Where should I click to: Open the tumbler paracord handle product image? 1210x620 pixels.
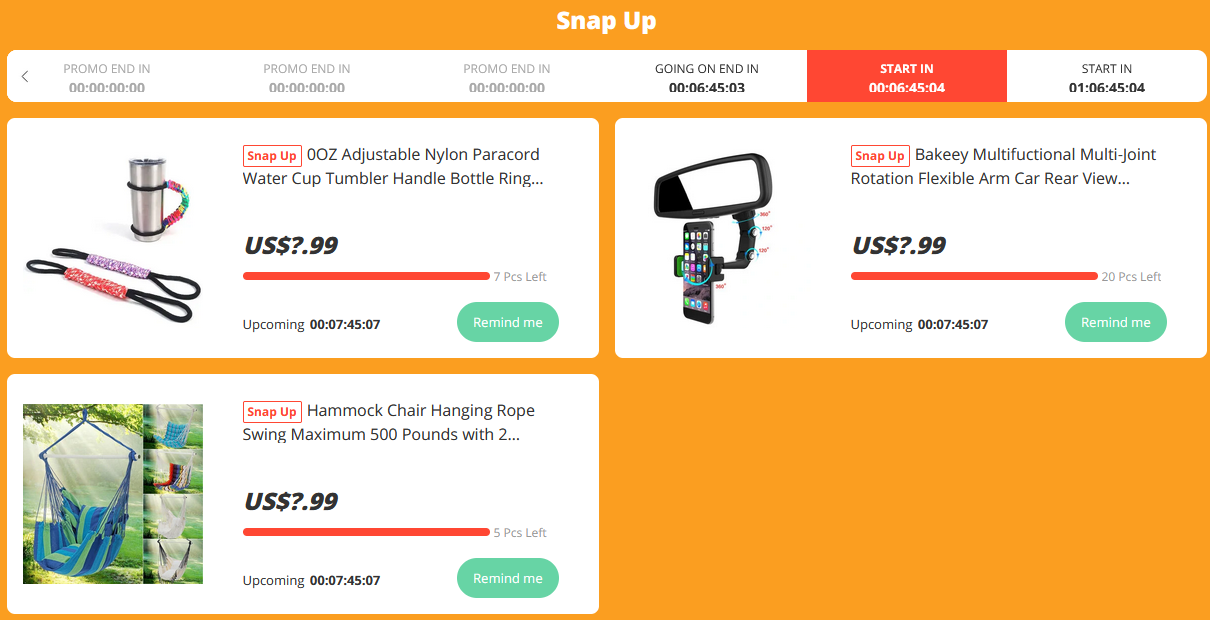[113, 238]
